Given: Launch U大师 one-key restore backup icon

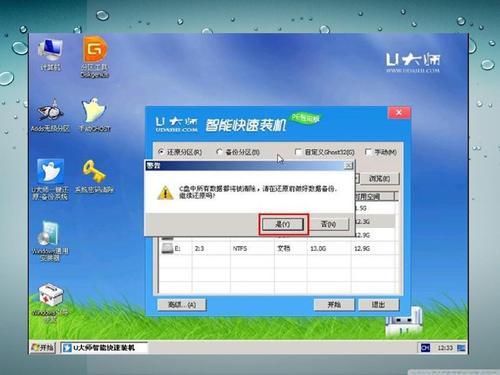Looking at the screenshot, I should click(x=50, y=179).
